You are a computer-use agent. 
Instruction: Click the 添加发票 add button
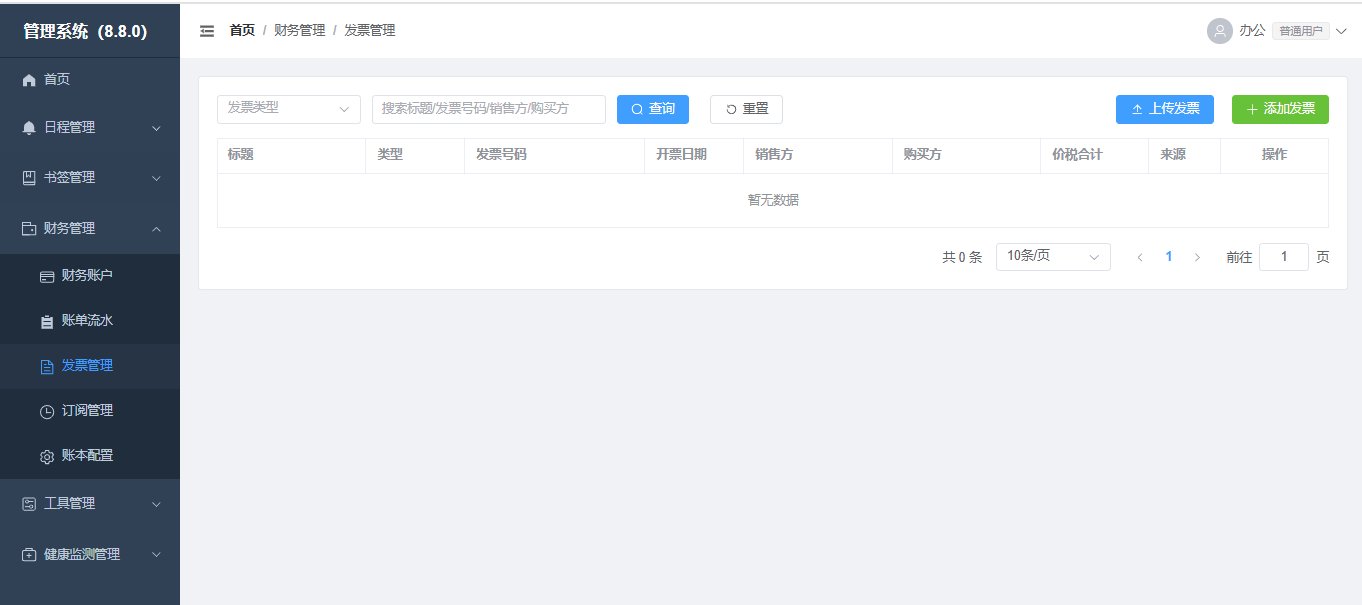[x=1280, y=109]
